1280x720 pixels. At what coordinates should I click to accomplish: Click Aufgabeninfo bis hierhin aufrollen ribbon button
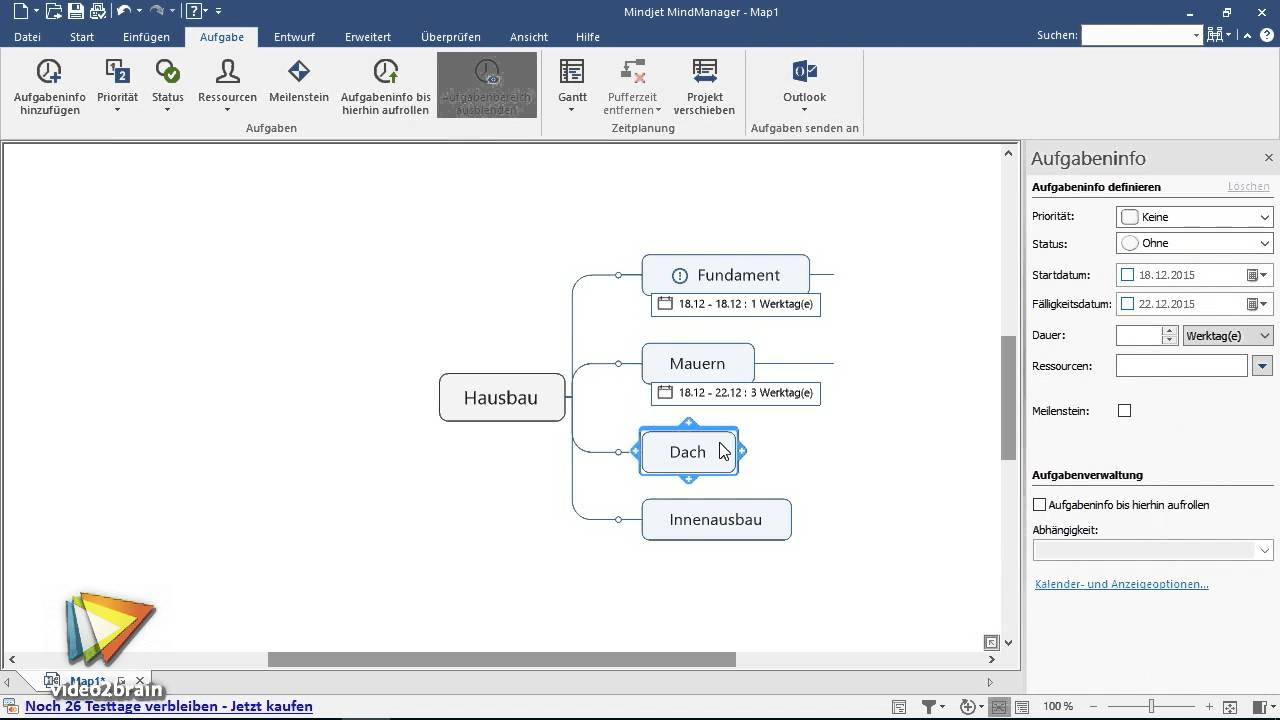click(x=386, y=86)
